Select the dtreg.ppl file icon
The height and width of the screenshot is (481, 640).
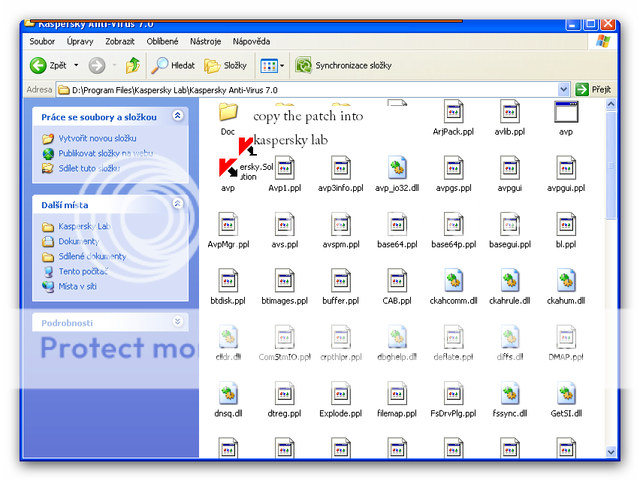click(284, 393)
